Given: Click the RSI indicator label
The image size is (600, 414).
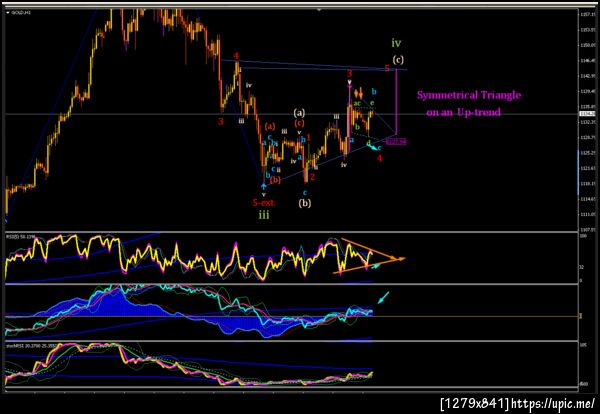Looking at the screenshot, I should click(20, 237).
